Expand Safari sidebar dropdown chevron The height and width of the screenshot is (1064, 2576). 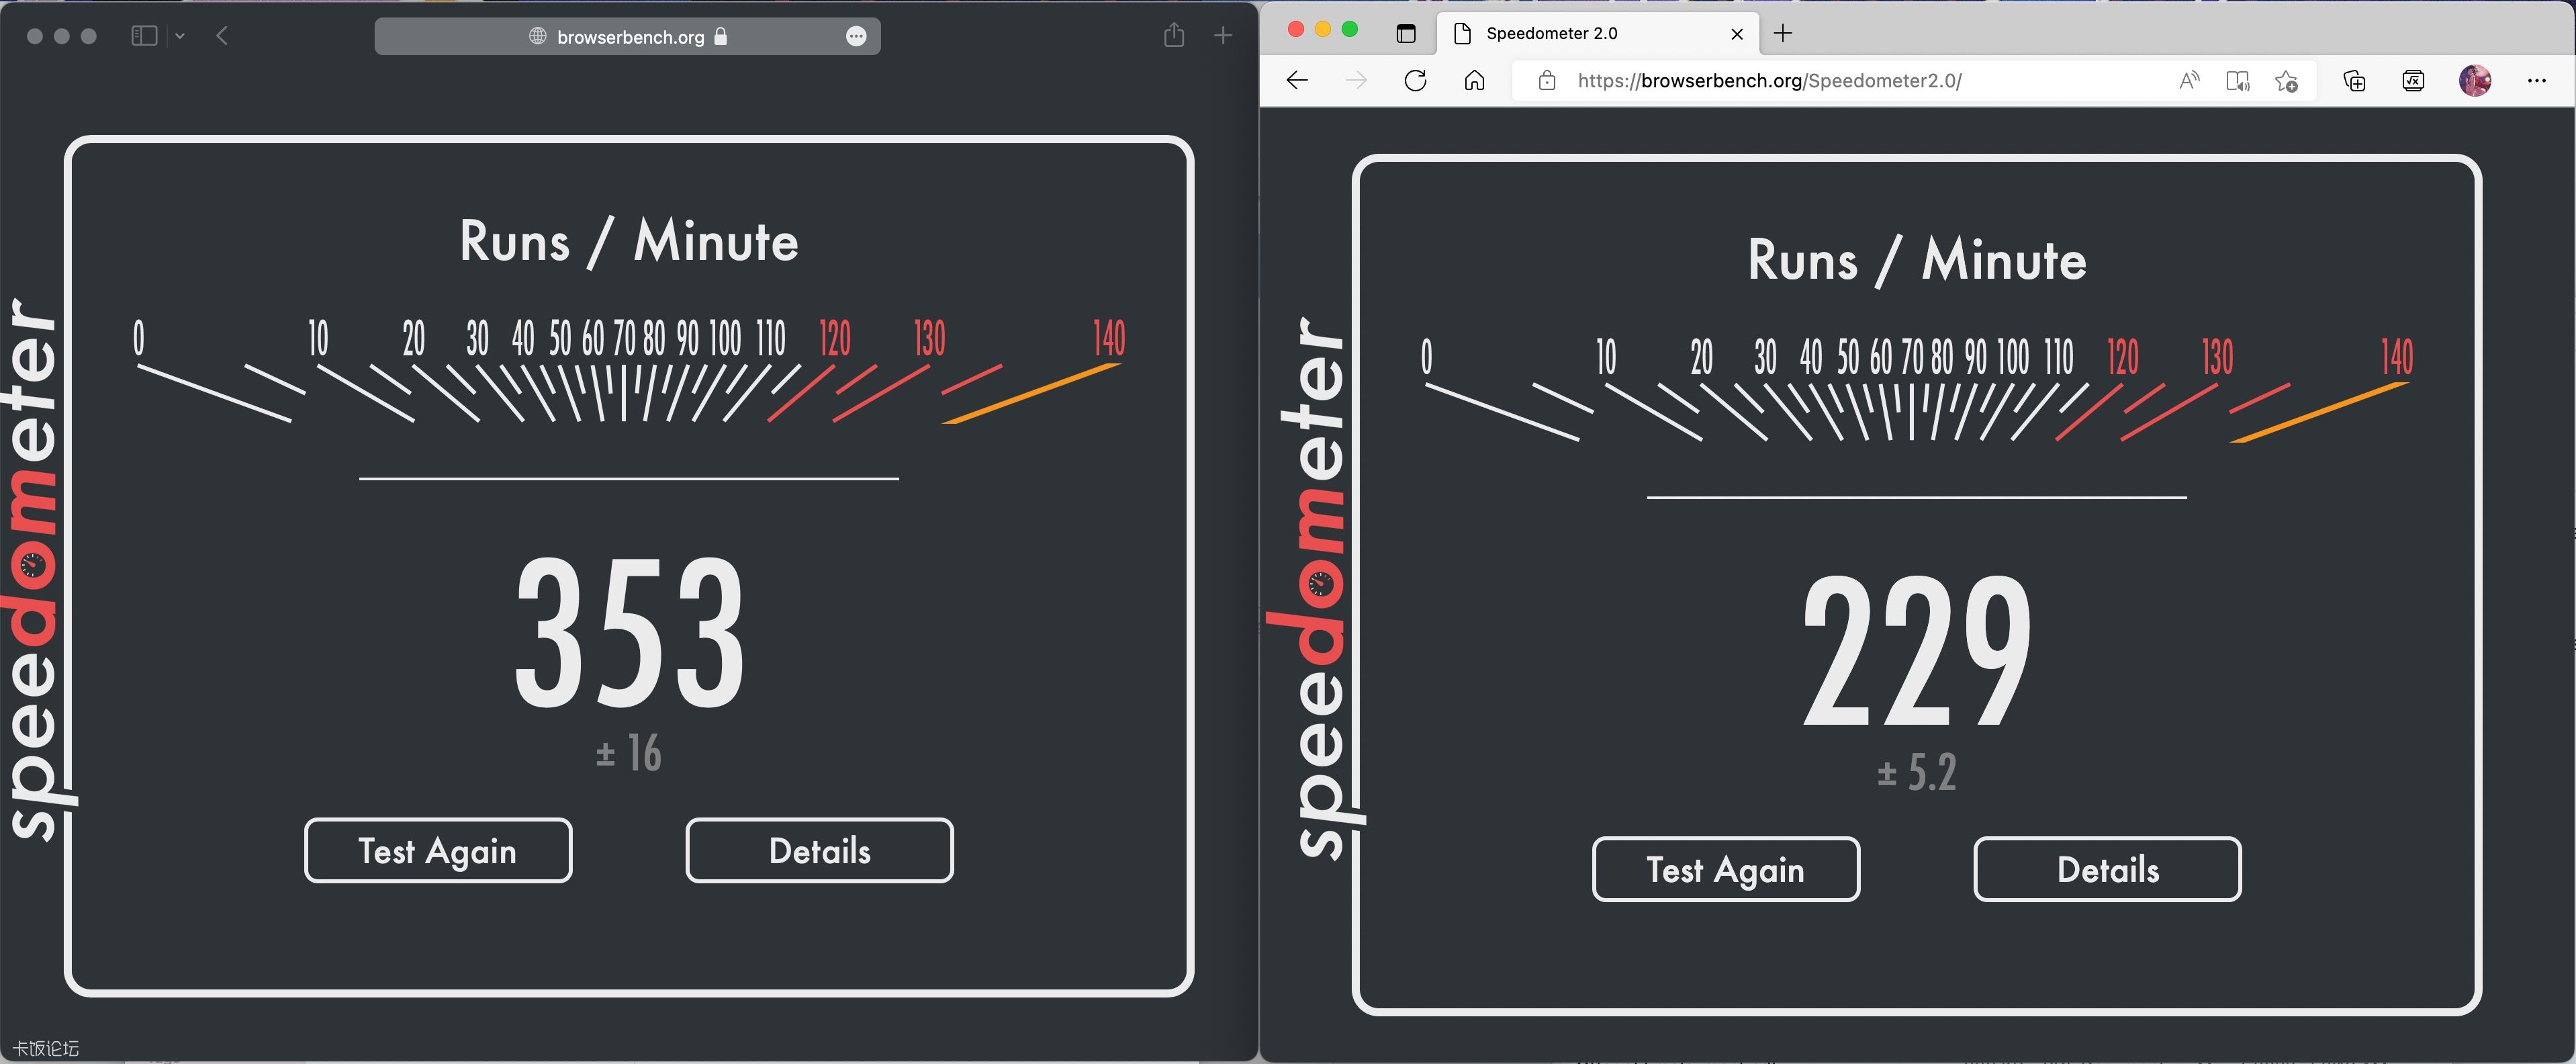coord(180,36)
